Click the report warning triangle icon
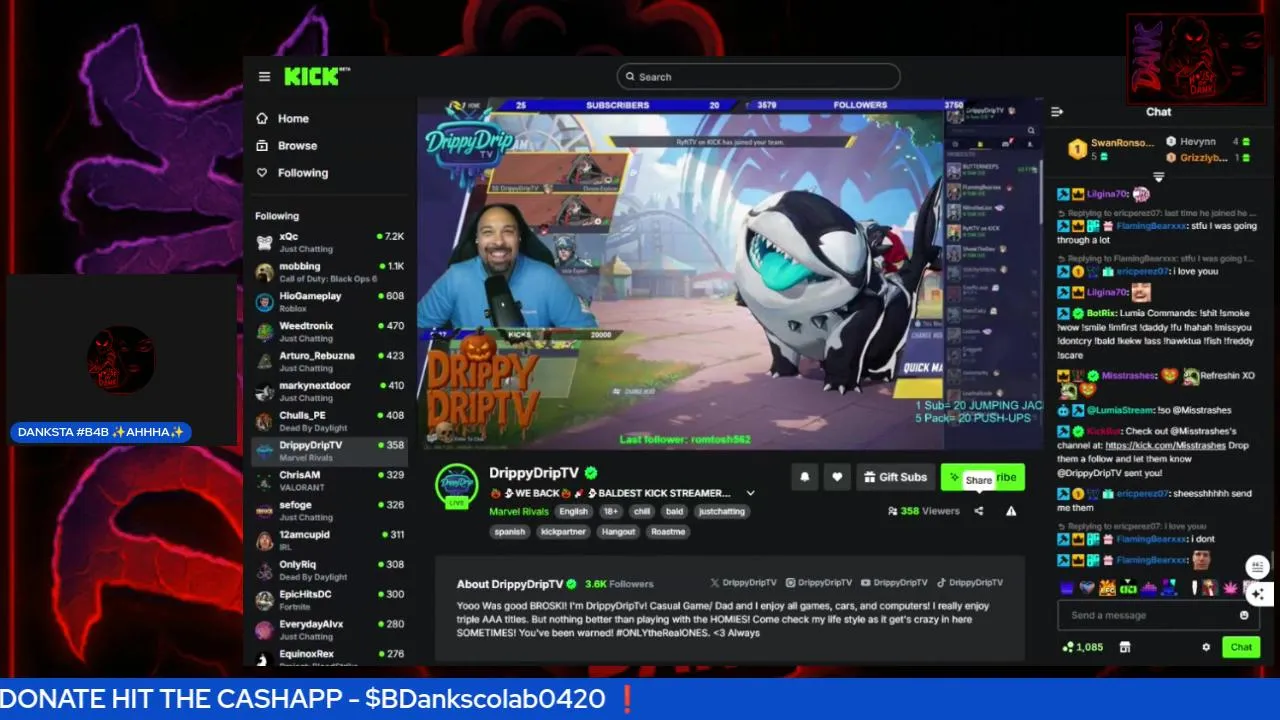 point(1011,511)
